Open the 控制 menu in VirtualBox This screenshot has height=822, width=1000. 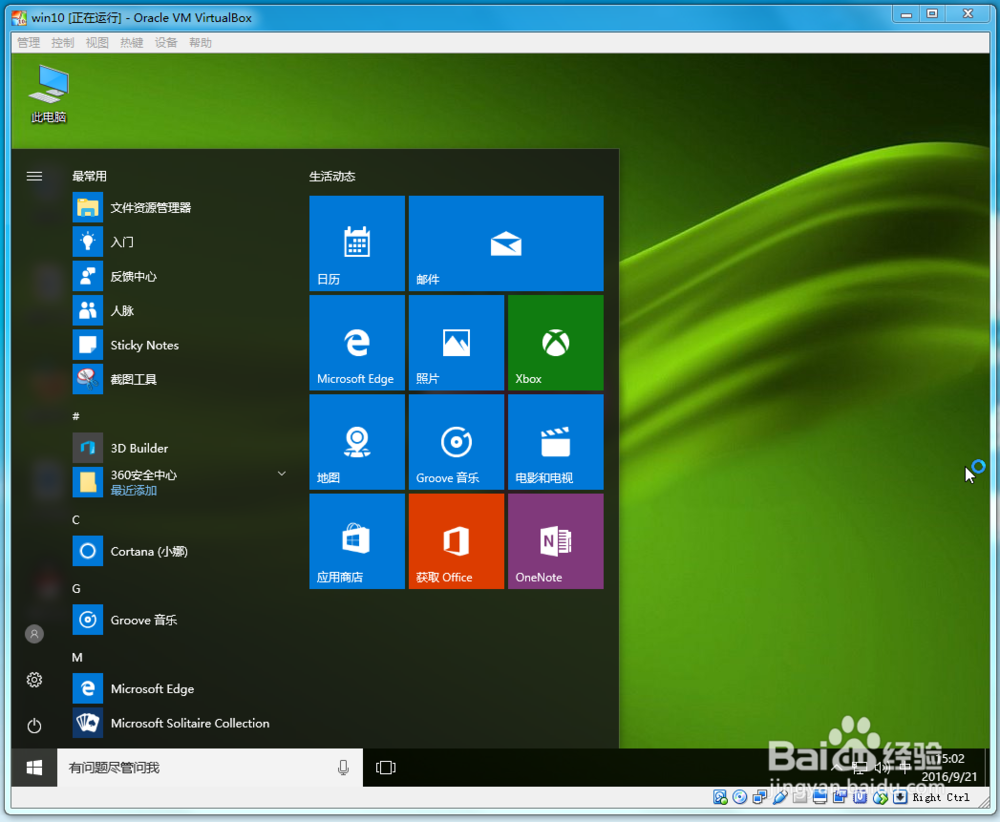[x=63, y=43]
